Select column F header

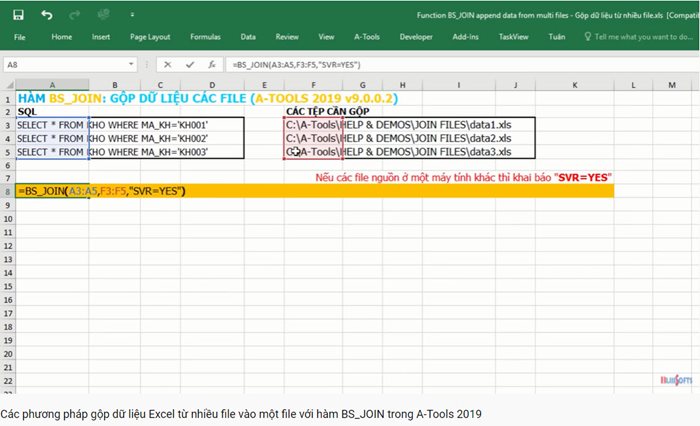coord(313,85)
